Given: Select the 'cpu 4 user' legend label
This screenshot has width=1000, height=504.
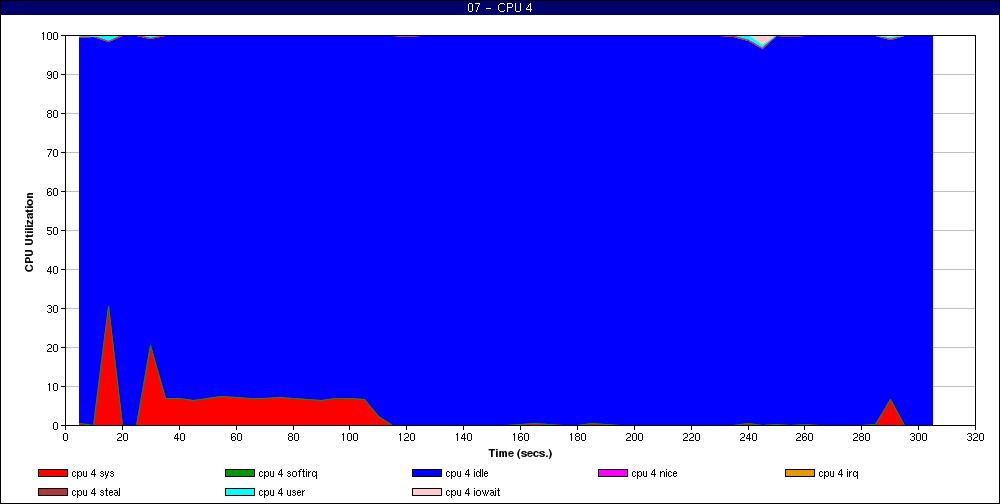Looking at the screenshot, I should (282, 493).
